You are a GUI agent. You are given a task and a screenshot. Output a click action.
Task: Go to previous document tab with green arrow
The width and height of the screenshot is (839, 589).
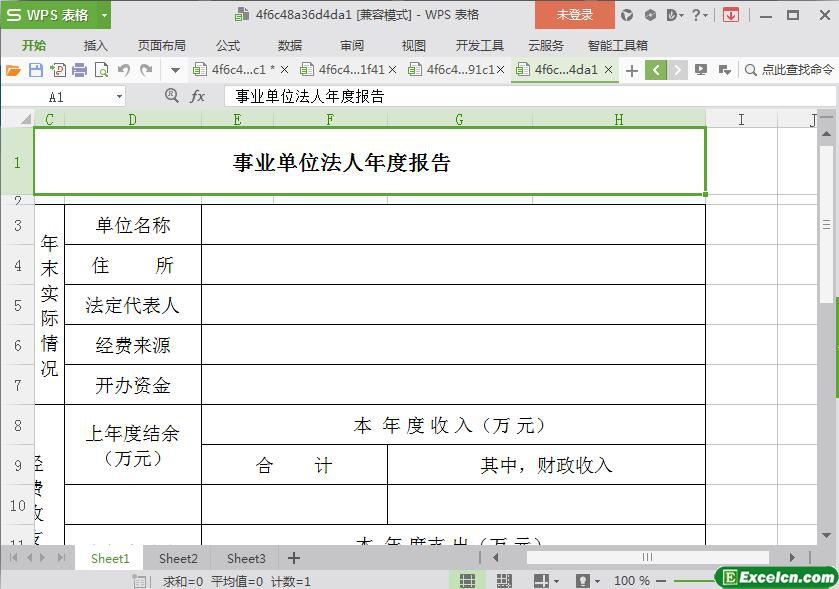coord(655,70)
